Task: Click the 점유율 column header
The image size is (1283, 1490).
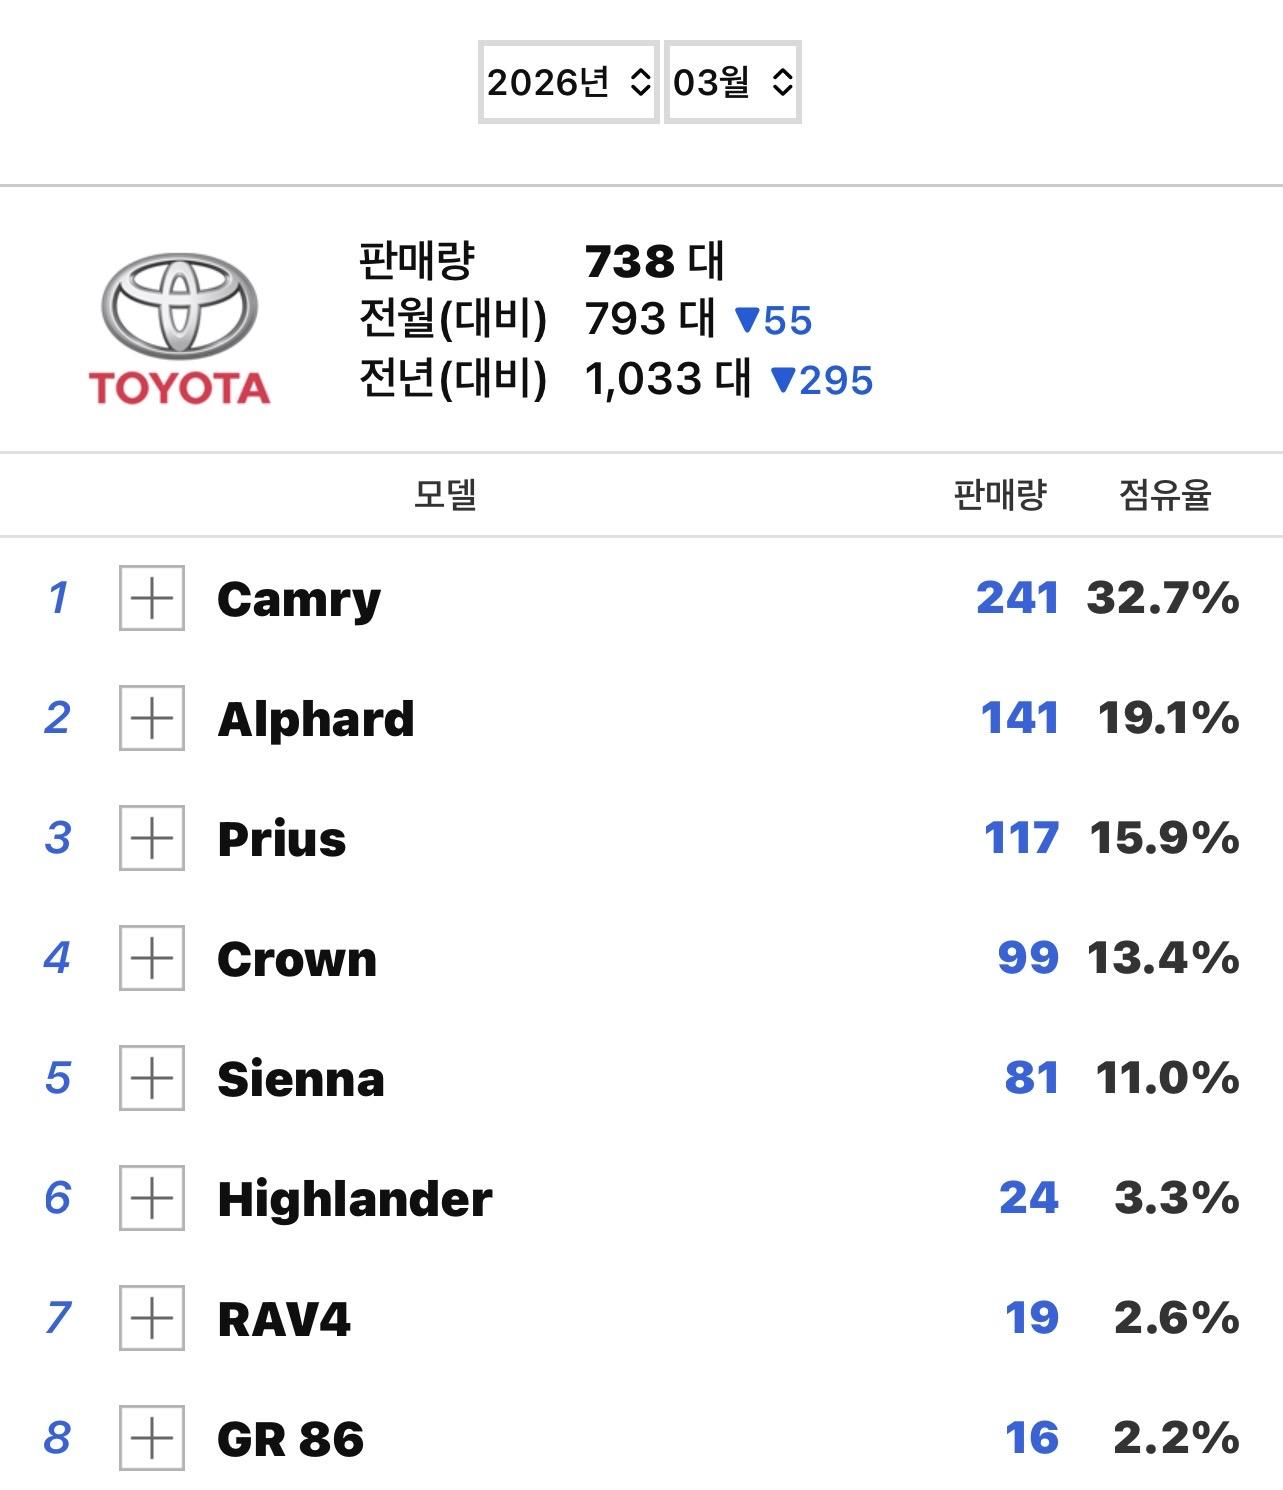Action: (x=1164, y=494)
